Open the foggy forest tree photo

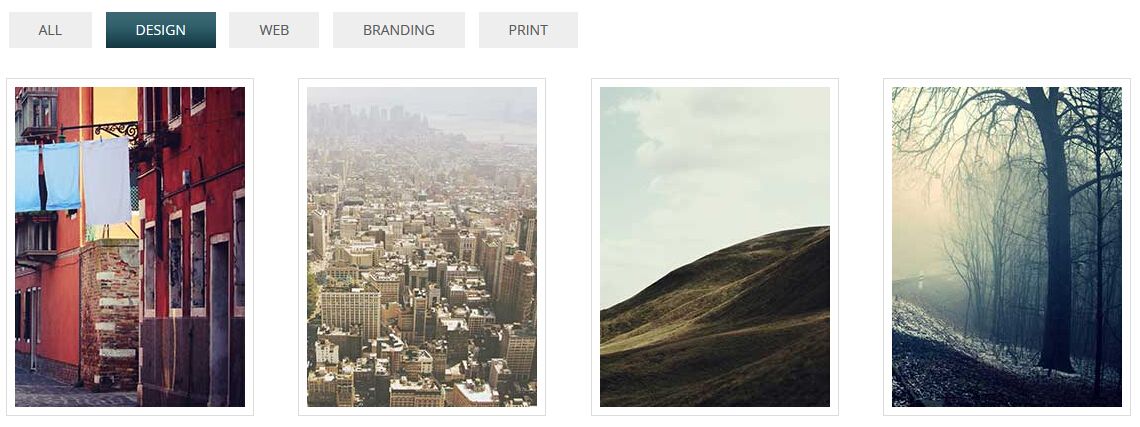(x=1007, y=247)
